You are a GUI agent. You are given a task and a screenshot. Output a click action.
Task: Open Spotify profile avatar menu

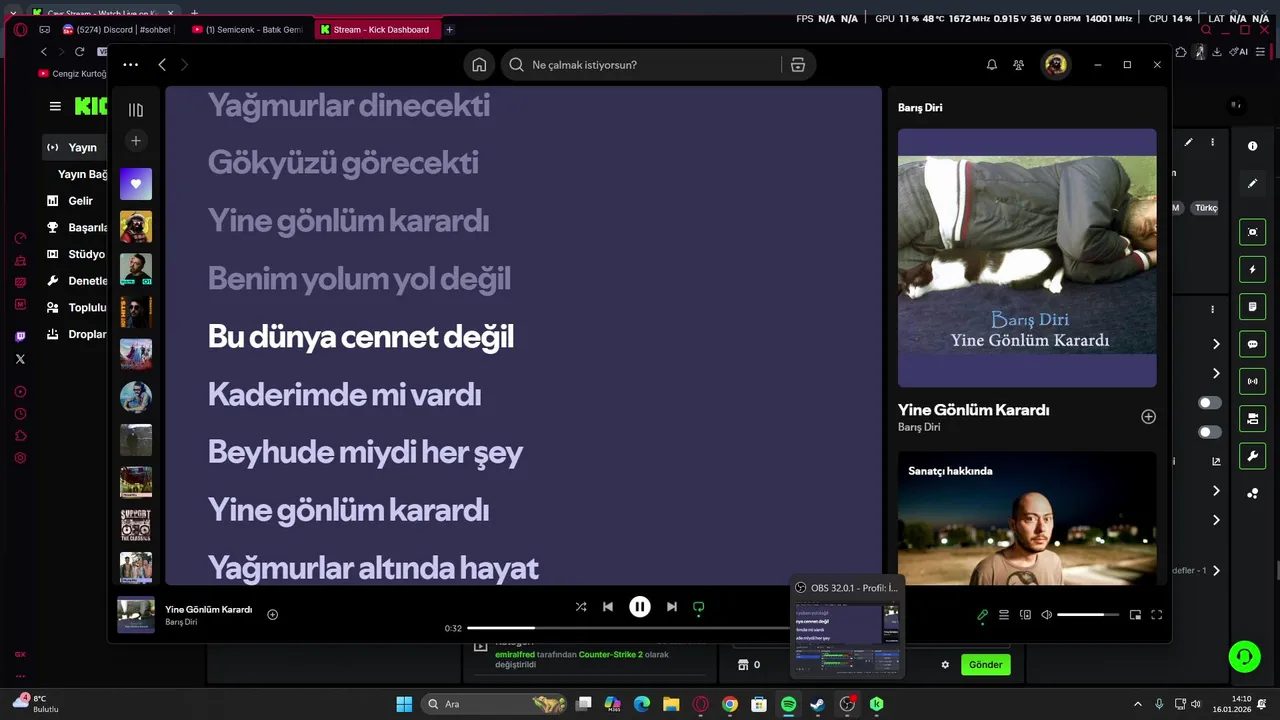coord(1055,65)
